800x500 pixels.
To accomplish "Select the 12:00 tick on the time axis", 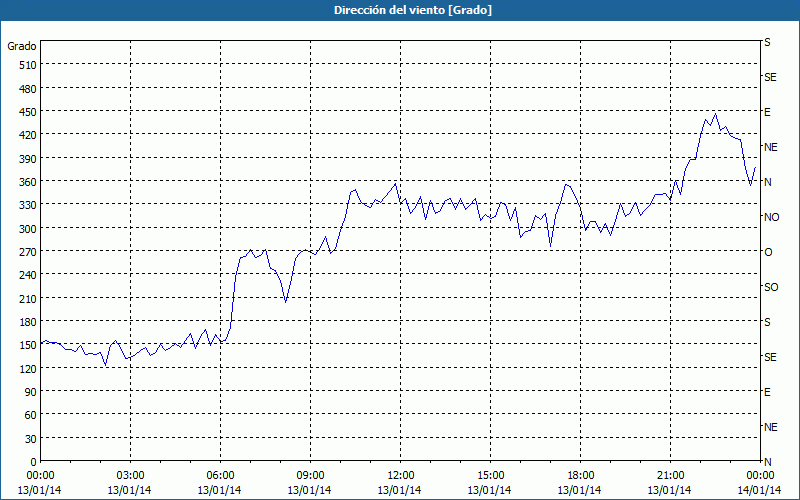I will click(401, 476).
